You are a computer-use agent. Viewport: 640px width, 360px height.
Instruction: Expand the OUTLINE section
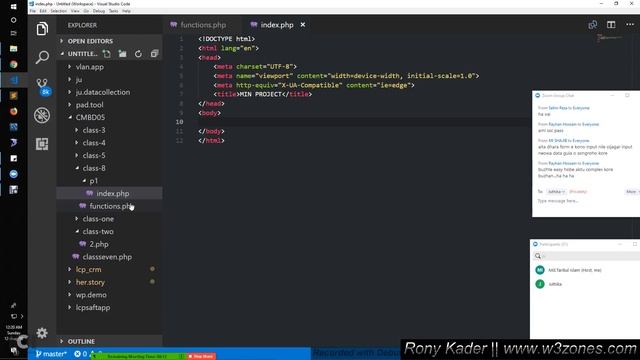[x=109, y=341]
